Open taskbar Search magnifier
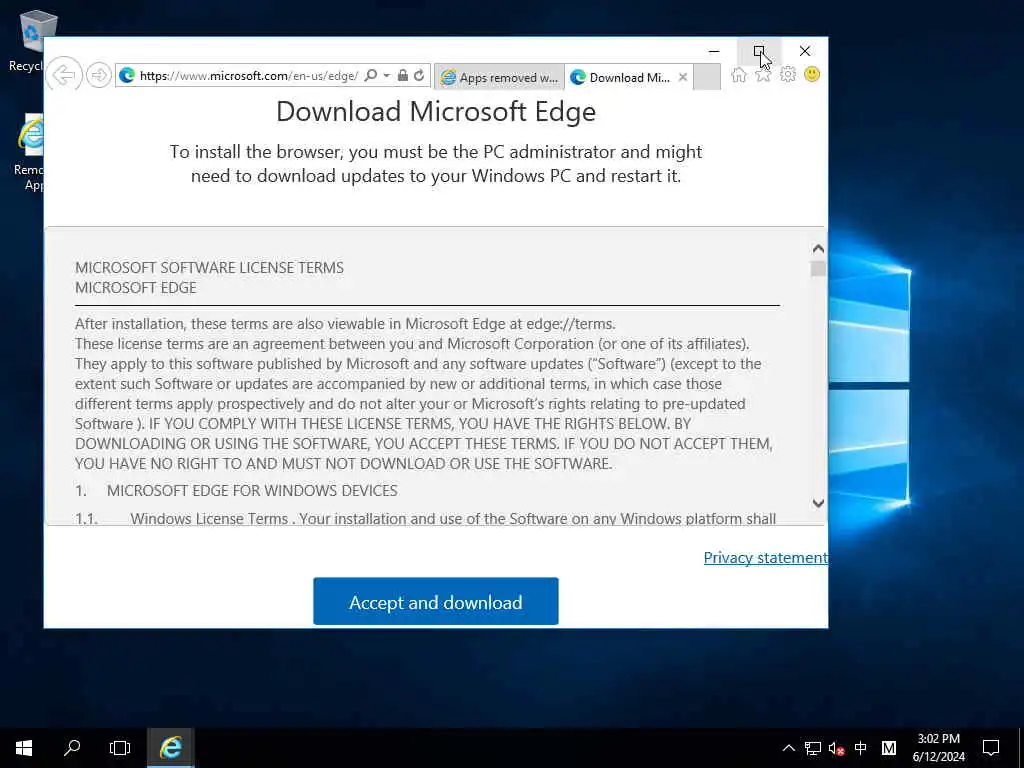 72,748
